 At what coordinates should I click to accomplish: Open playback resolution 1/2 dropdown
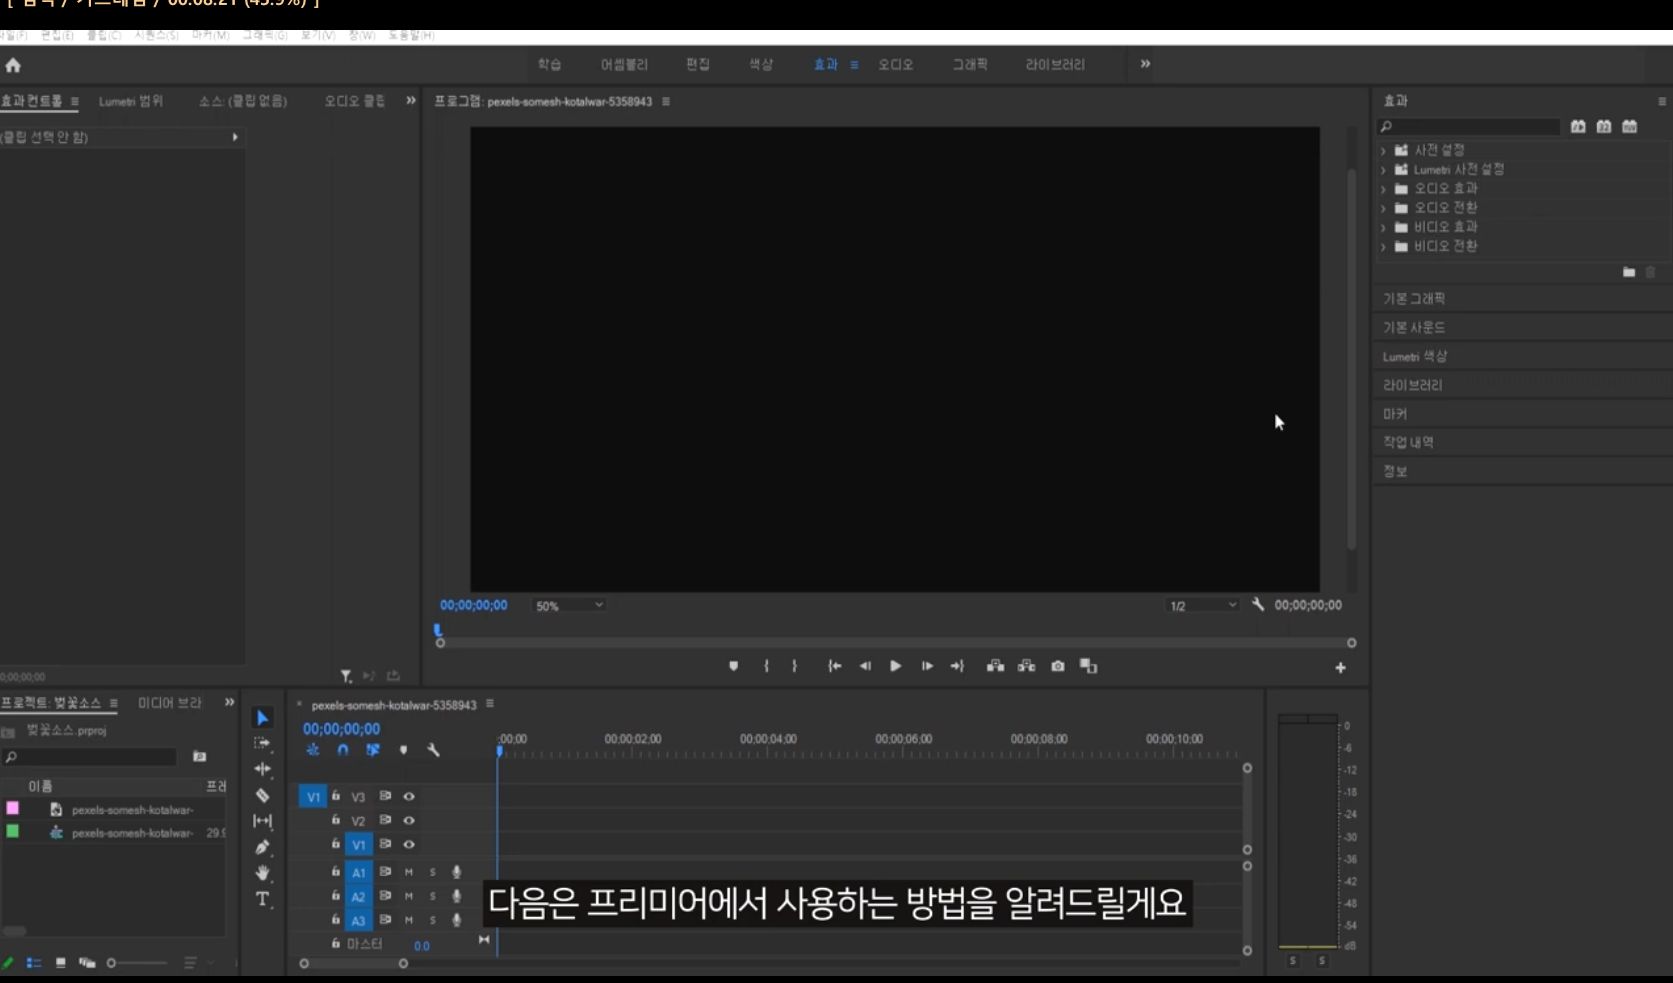[1203, 606]
